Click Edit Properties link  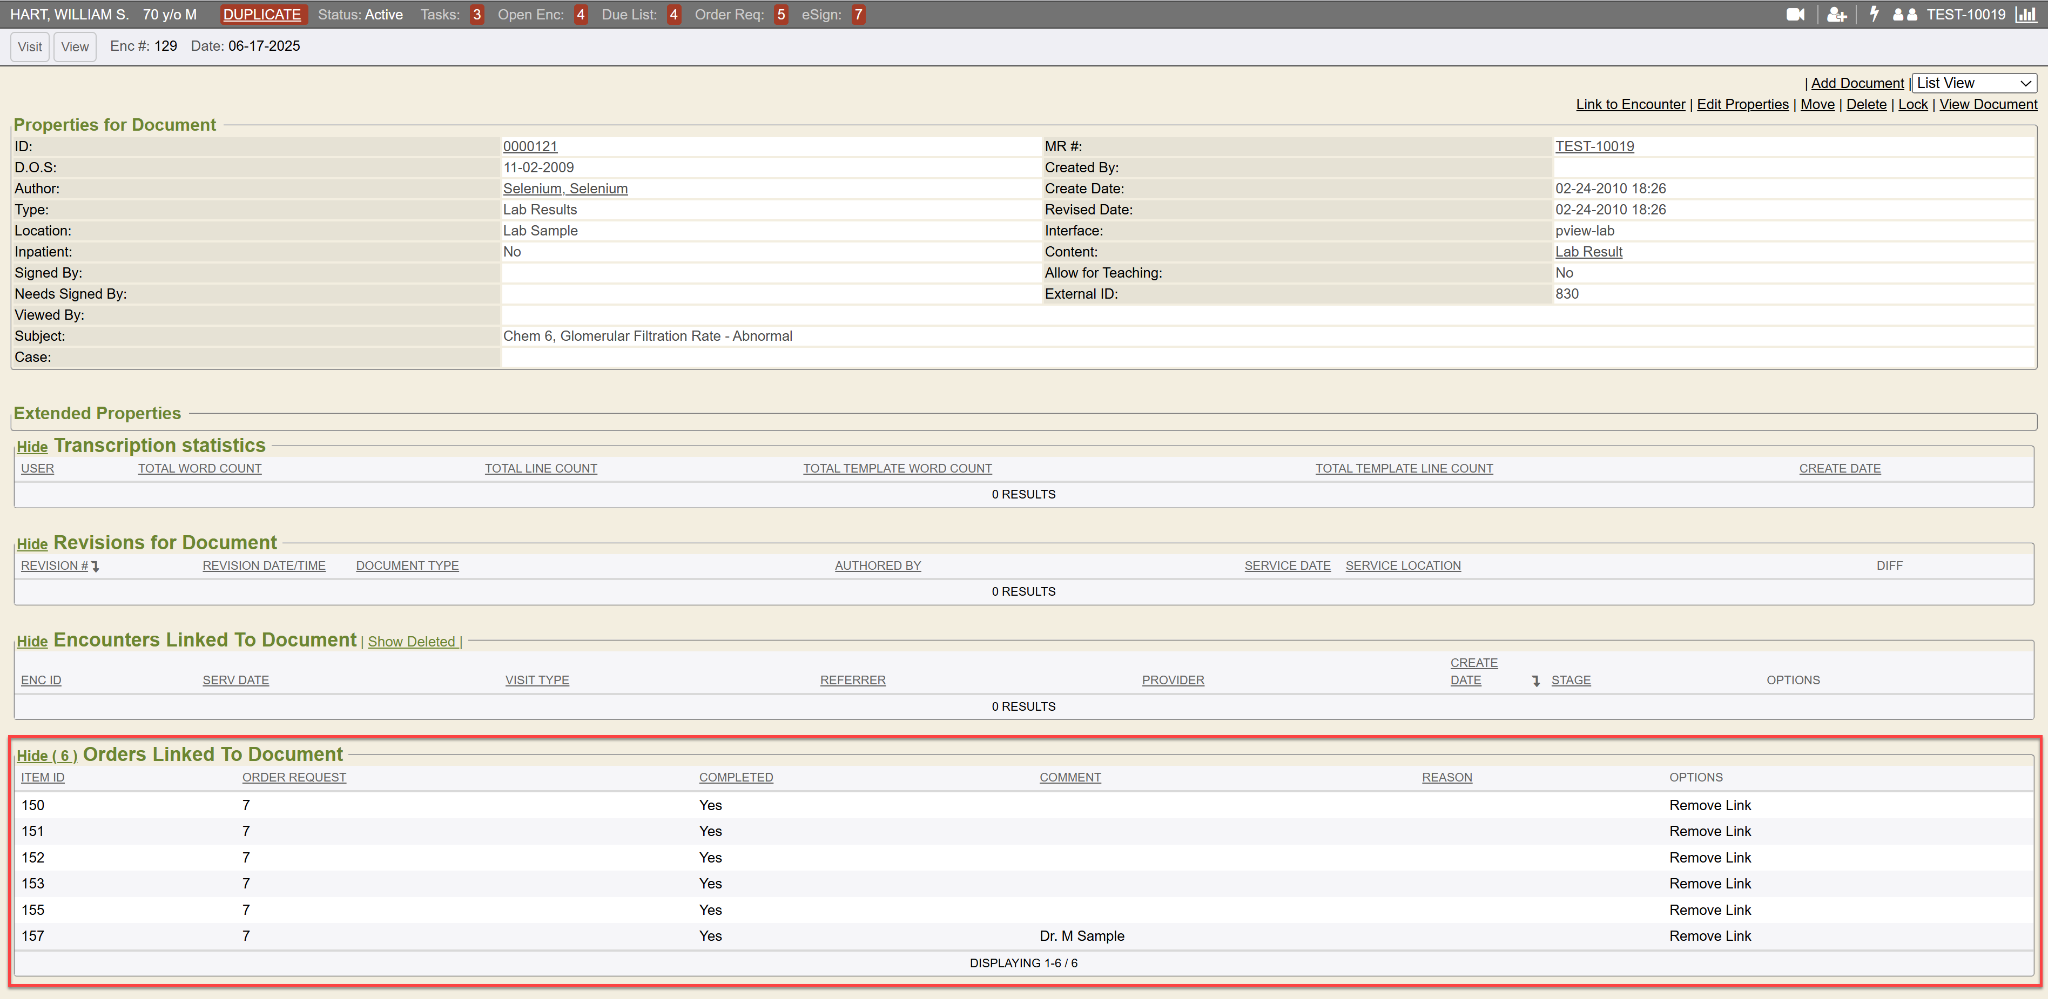click(1742, 104)
